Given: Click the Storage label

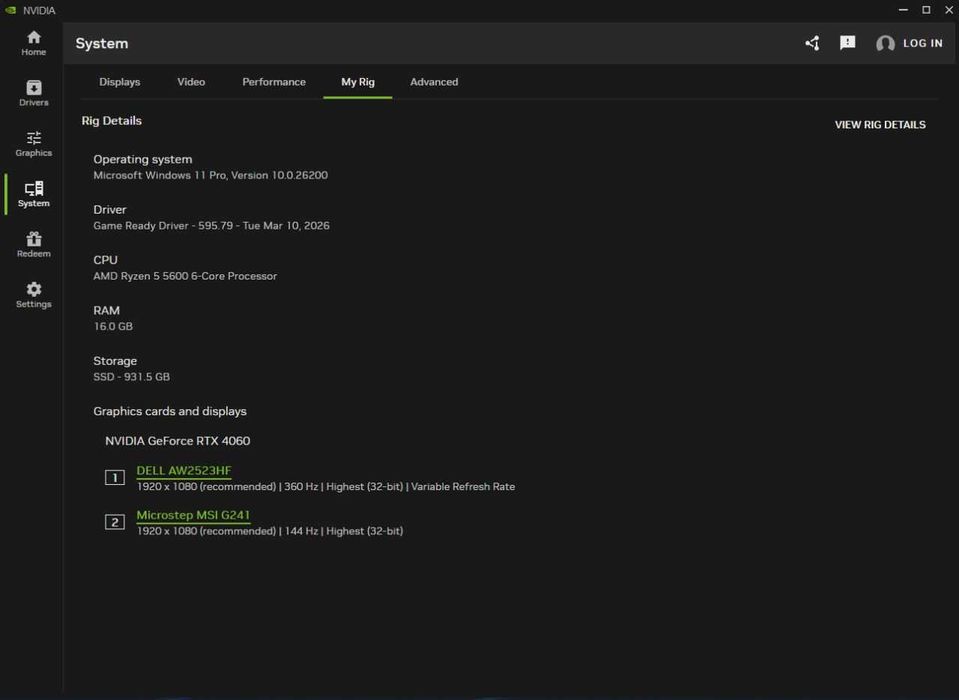Looking at the screenshot, I should coord(115,361).
